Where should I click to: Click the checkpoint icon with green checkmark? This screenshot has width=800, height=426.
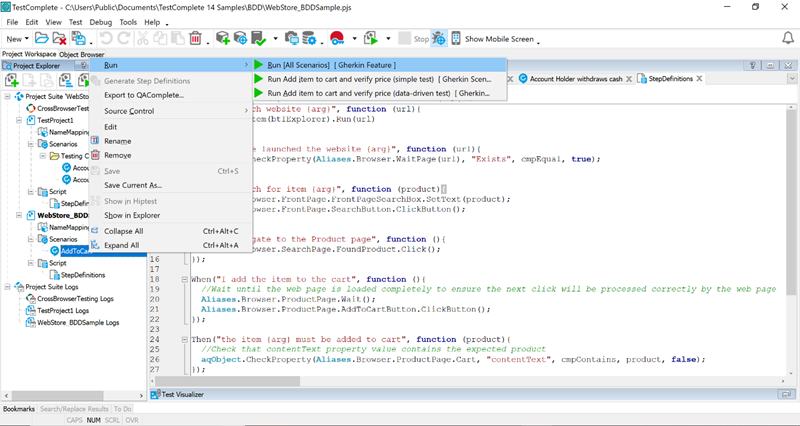pyautogui.click(x=259, y=38)
